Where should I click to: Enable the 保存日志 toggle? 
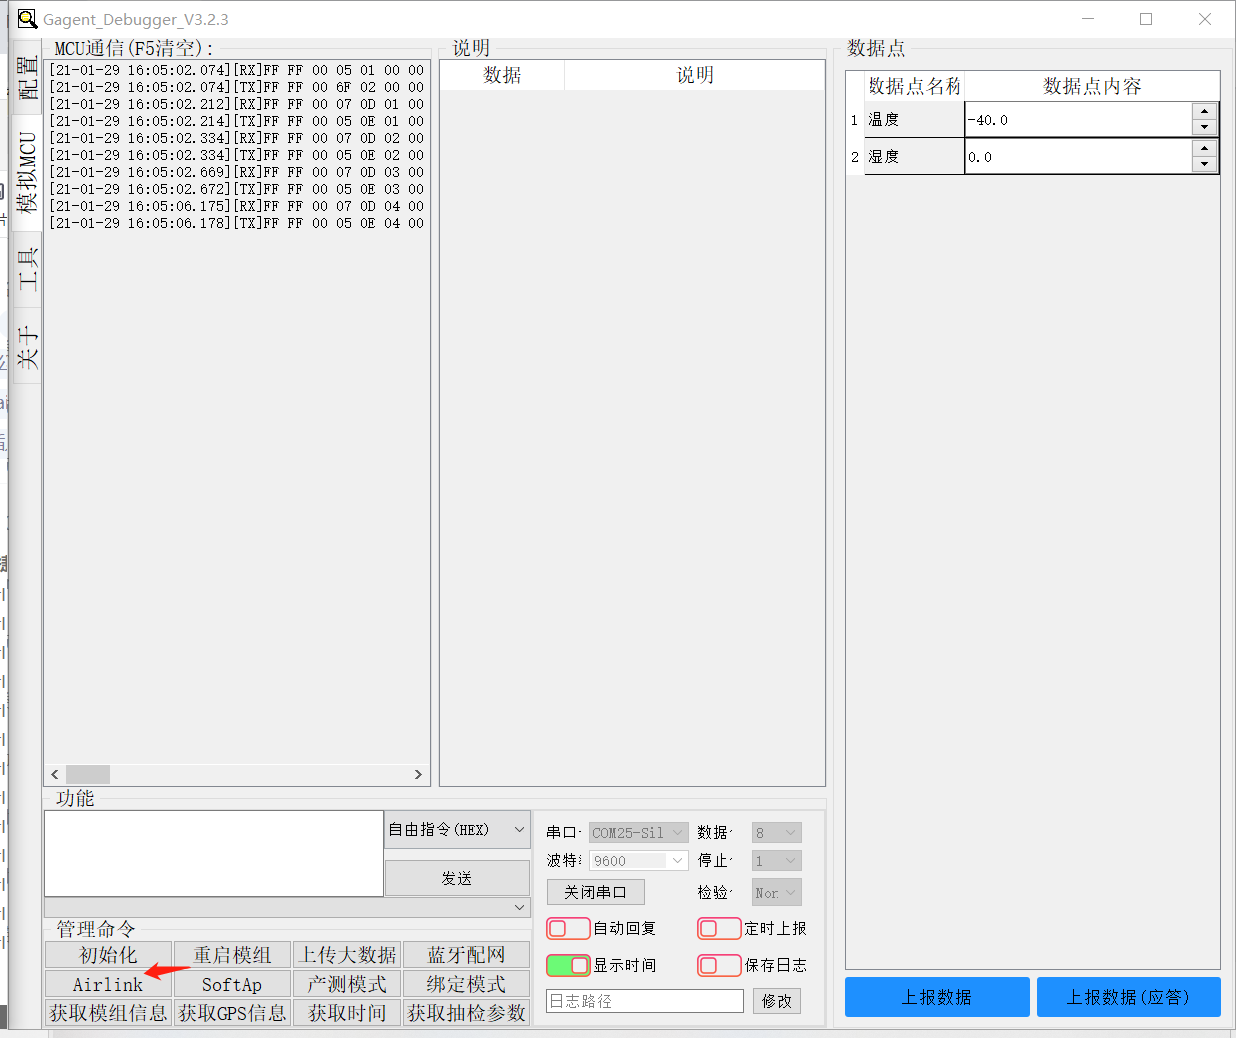tap(718, 965)
